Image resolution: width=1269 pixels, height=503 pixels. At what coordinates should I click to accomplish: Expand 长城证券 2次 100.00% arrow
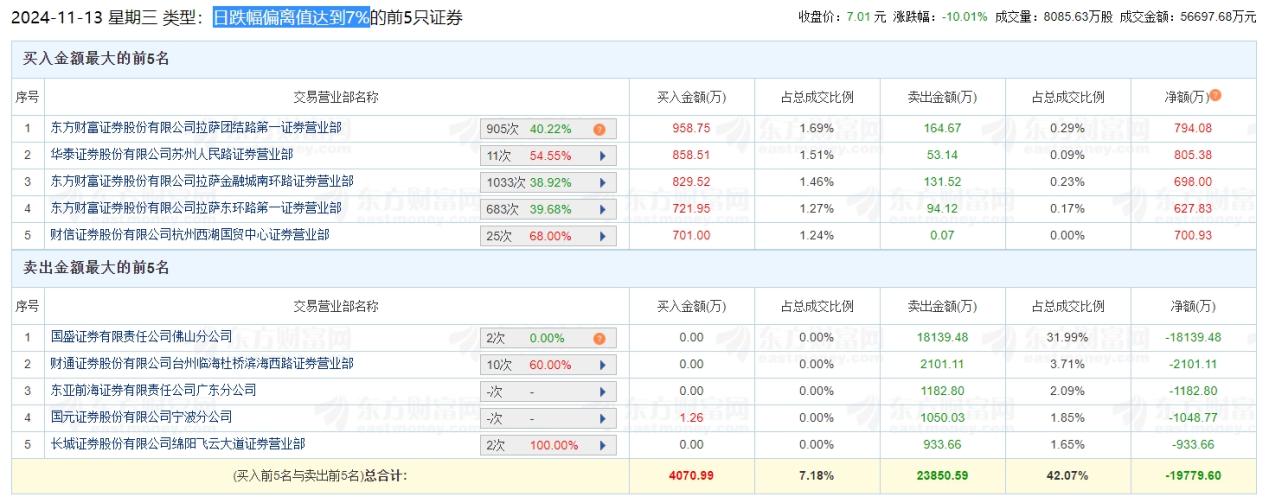[x=602, y=446]
